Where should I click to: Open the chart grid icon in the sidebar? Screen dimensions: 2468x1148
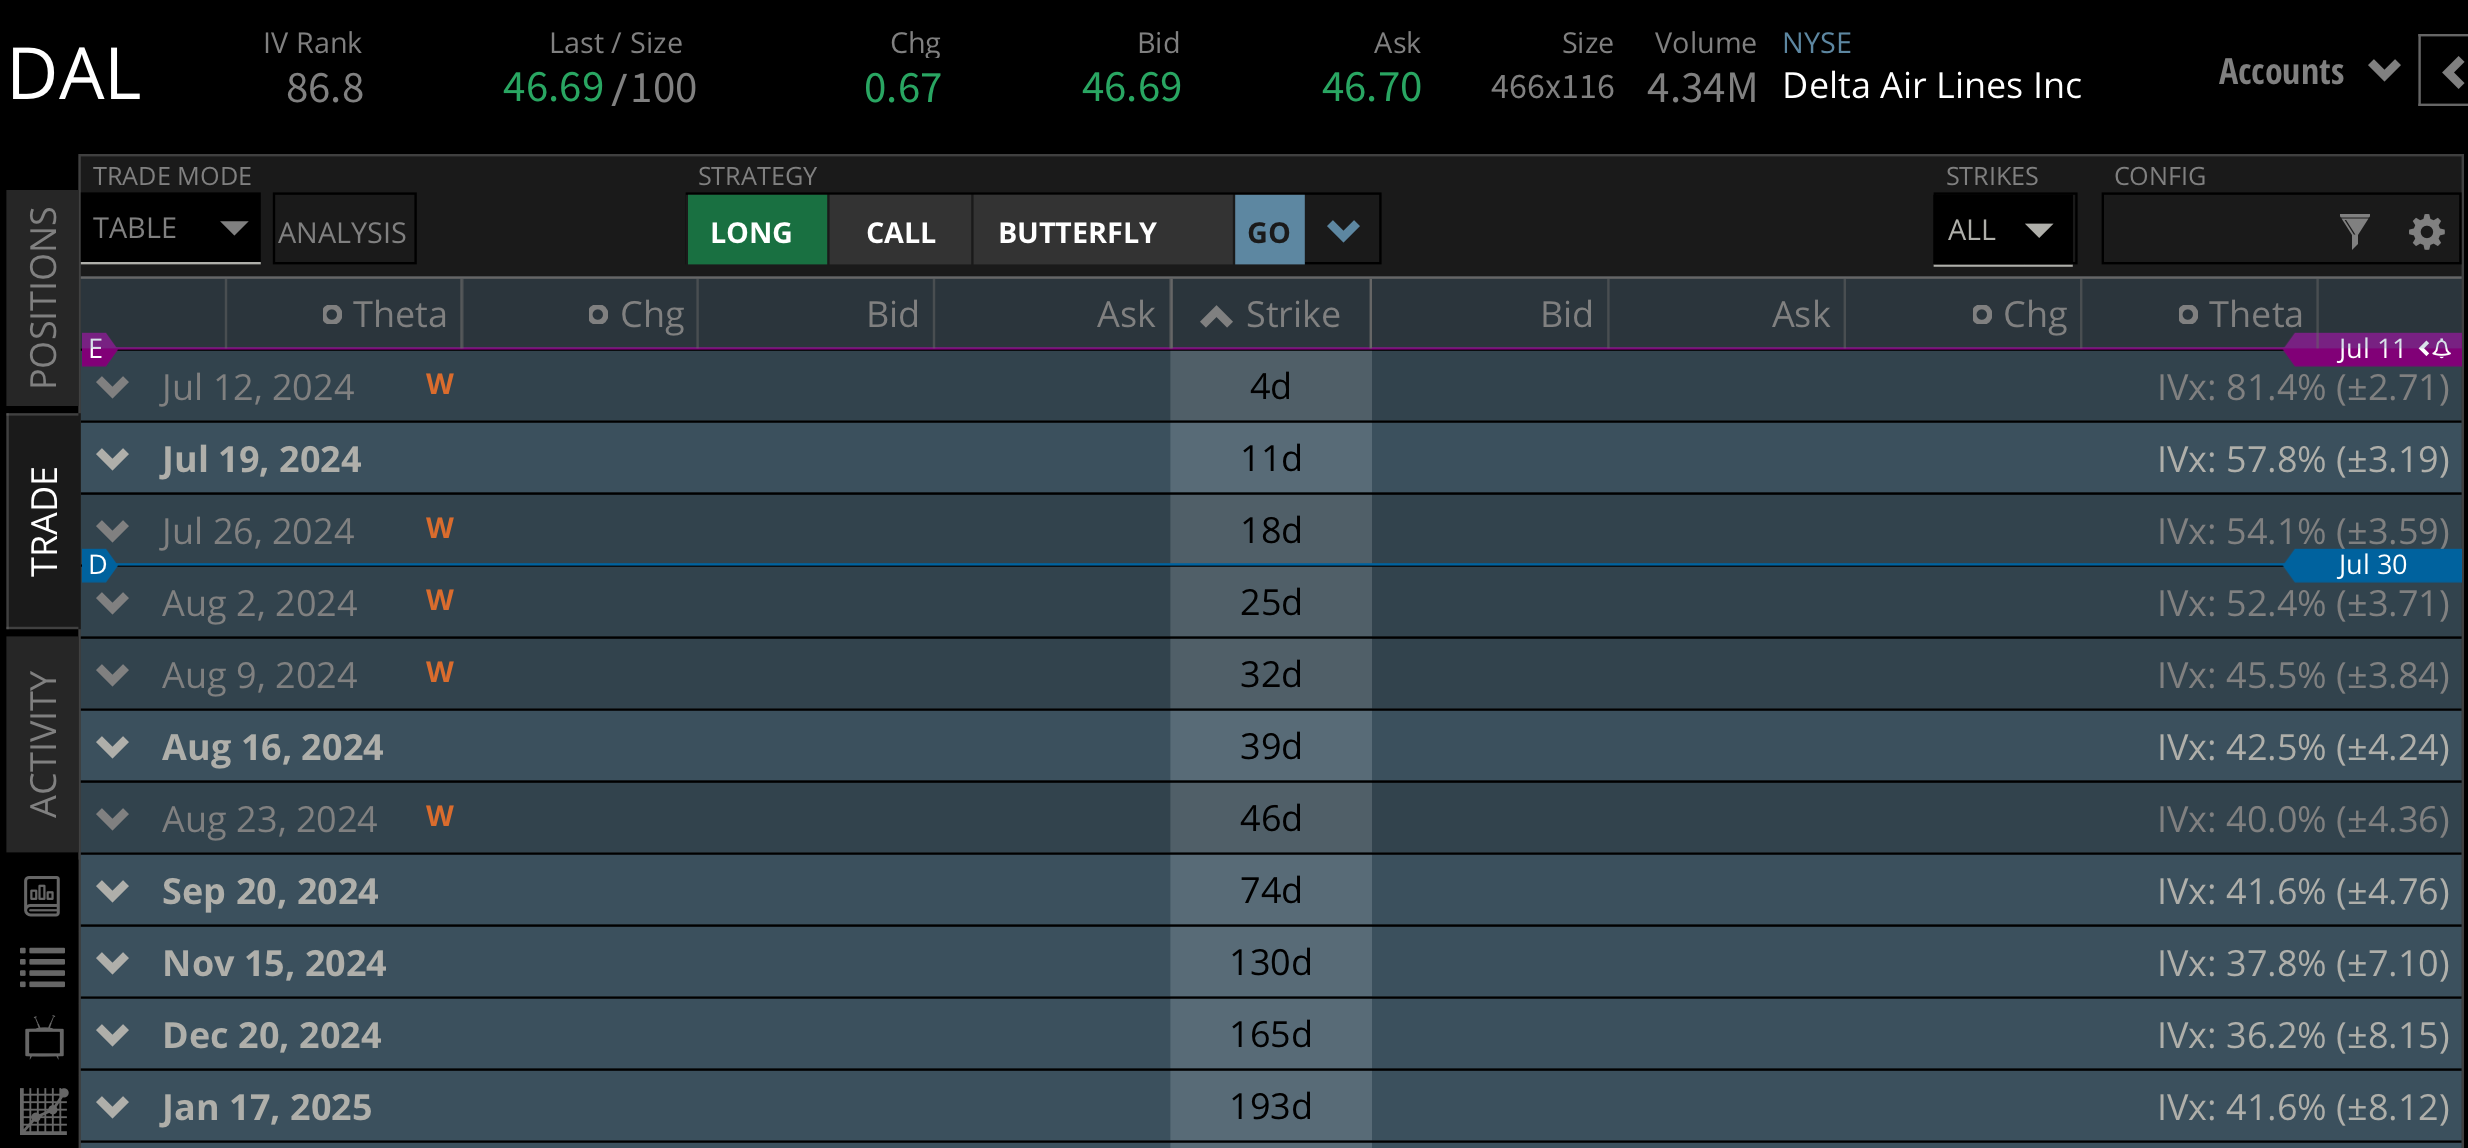point(42,1111)
